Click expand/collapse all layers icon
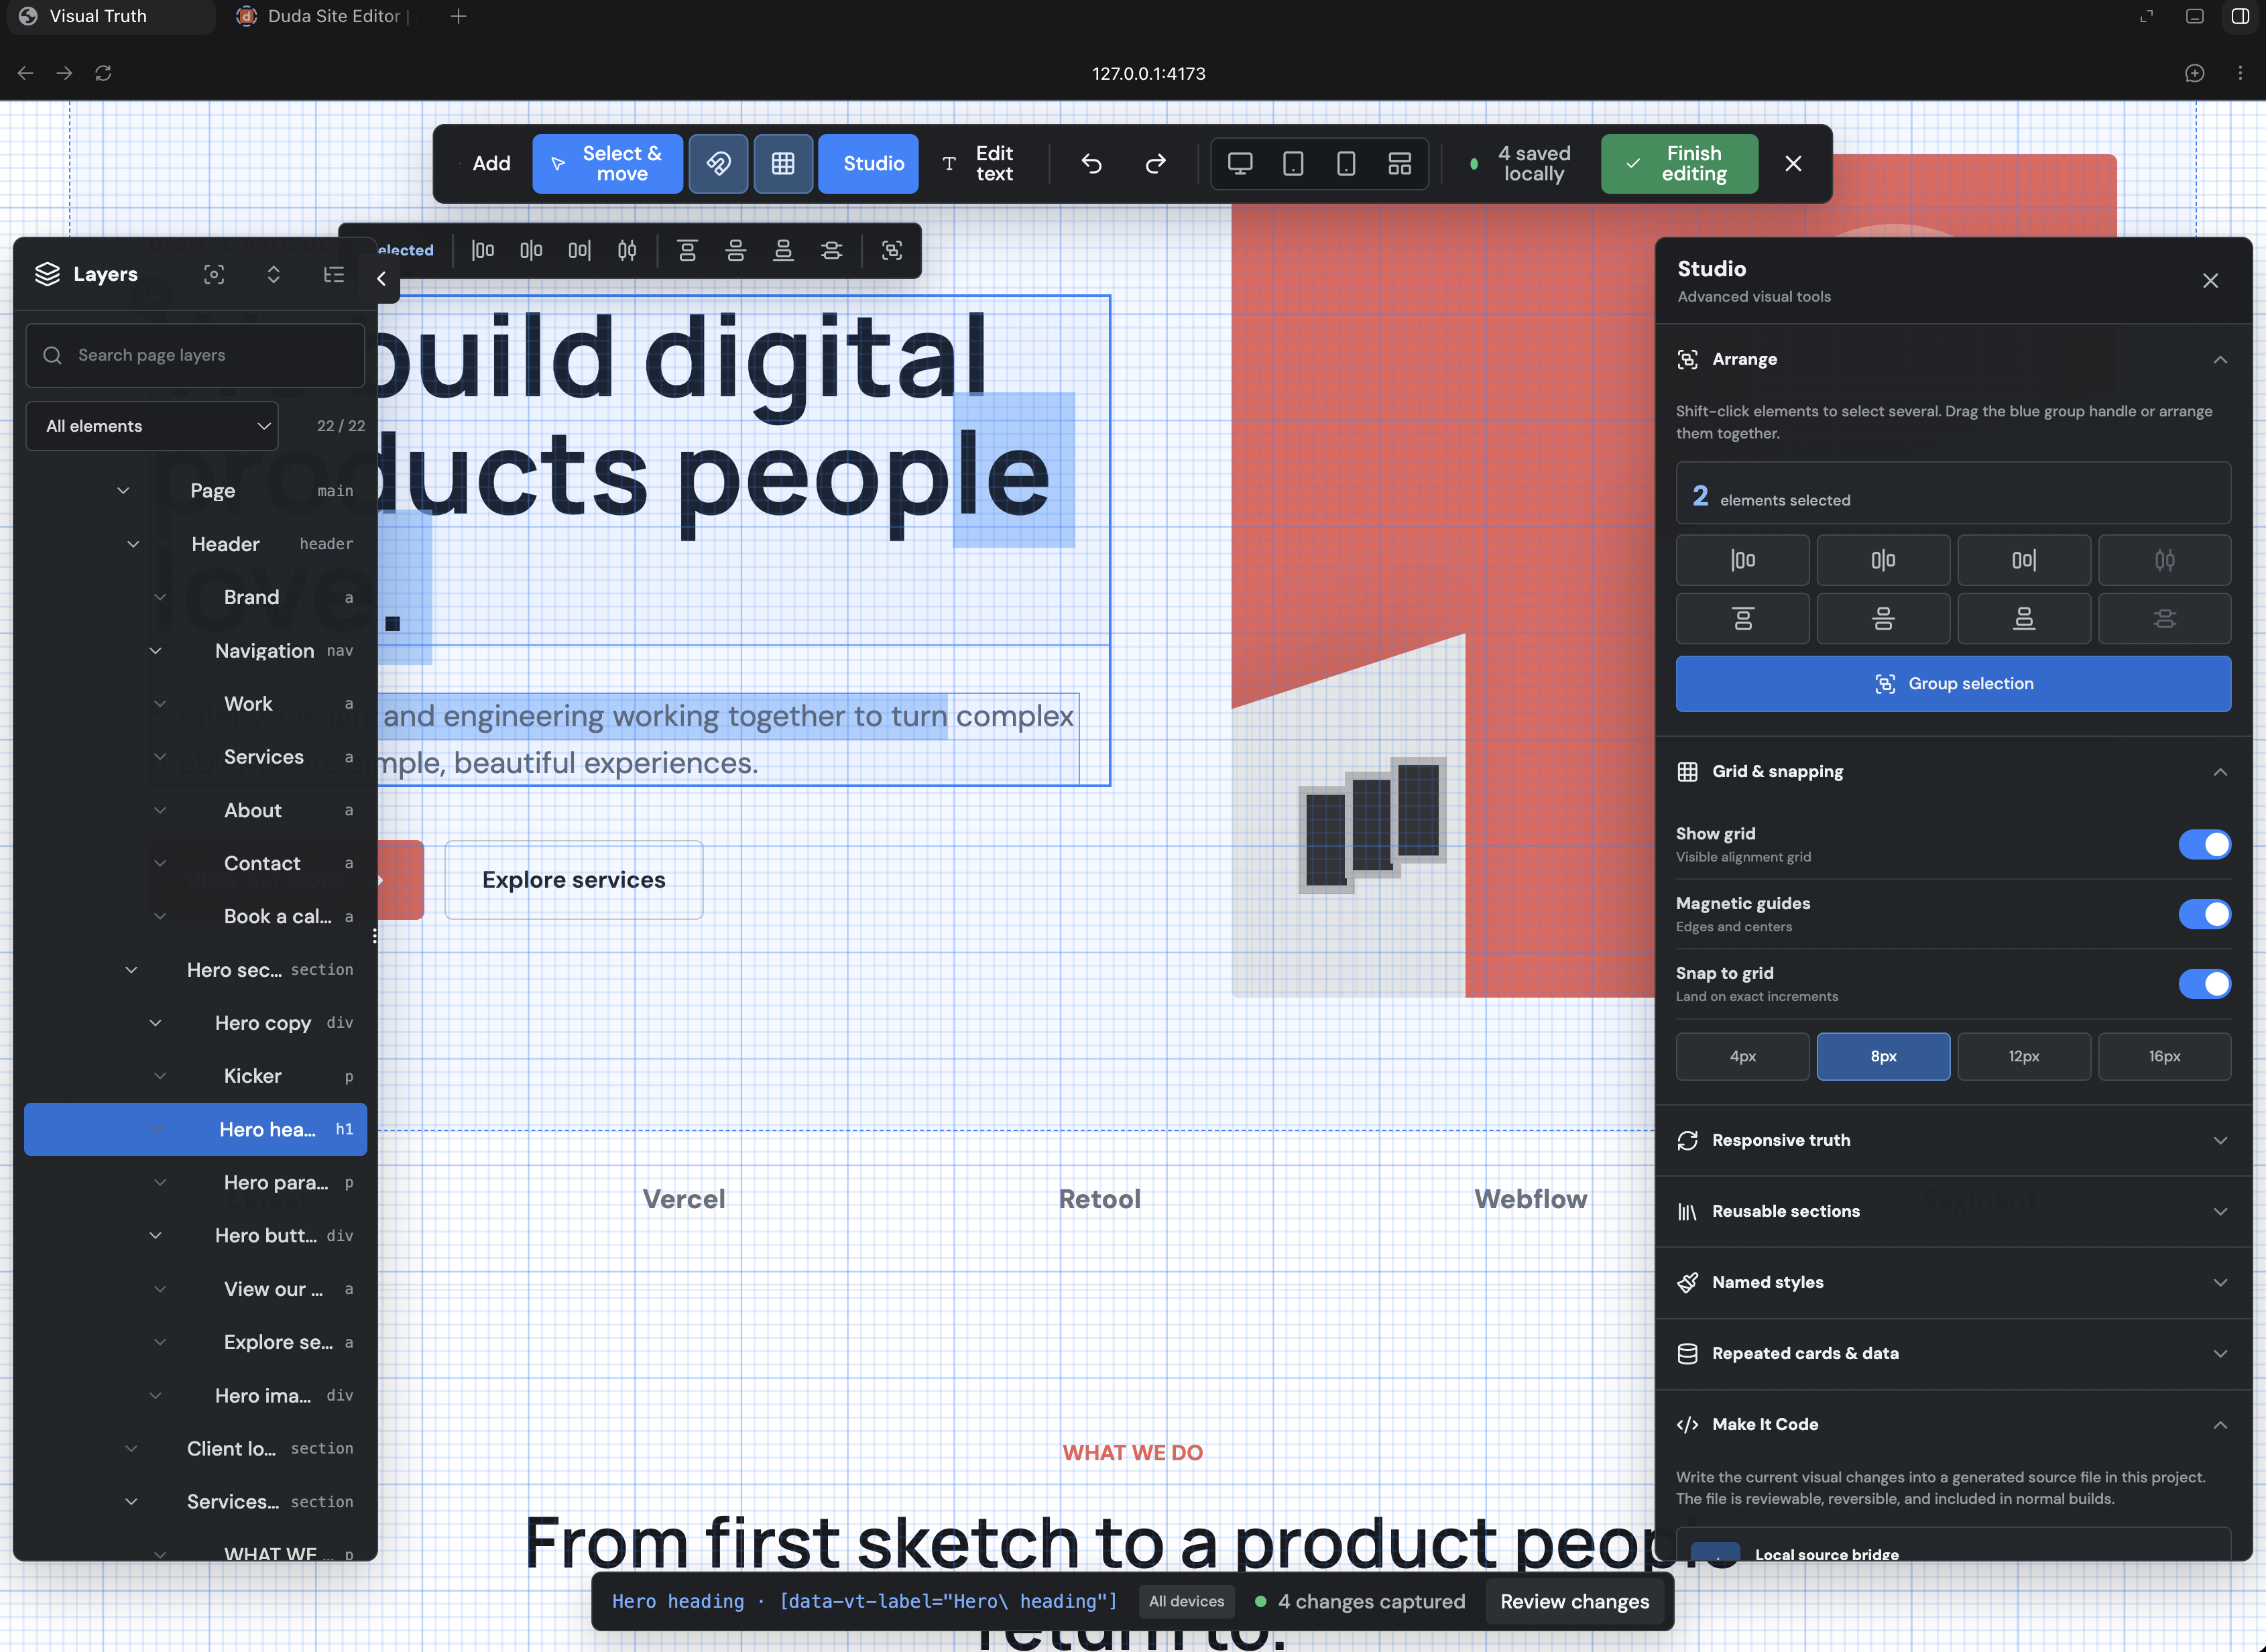 [274, 274]
